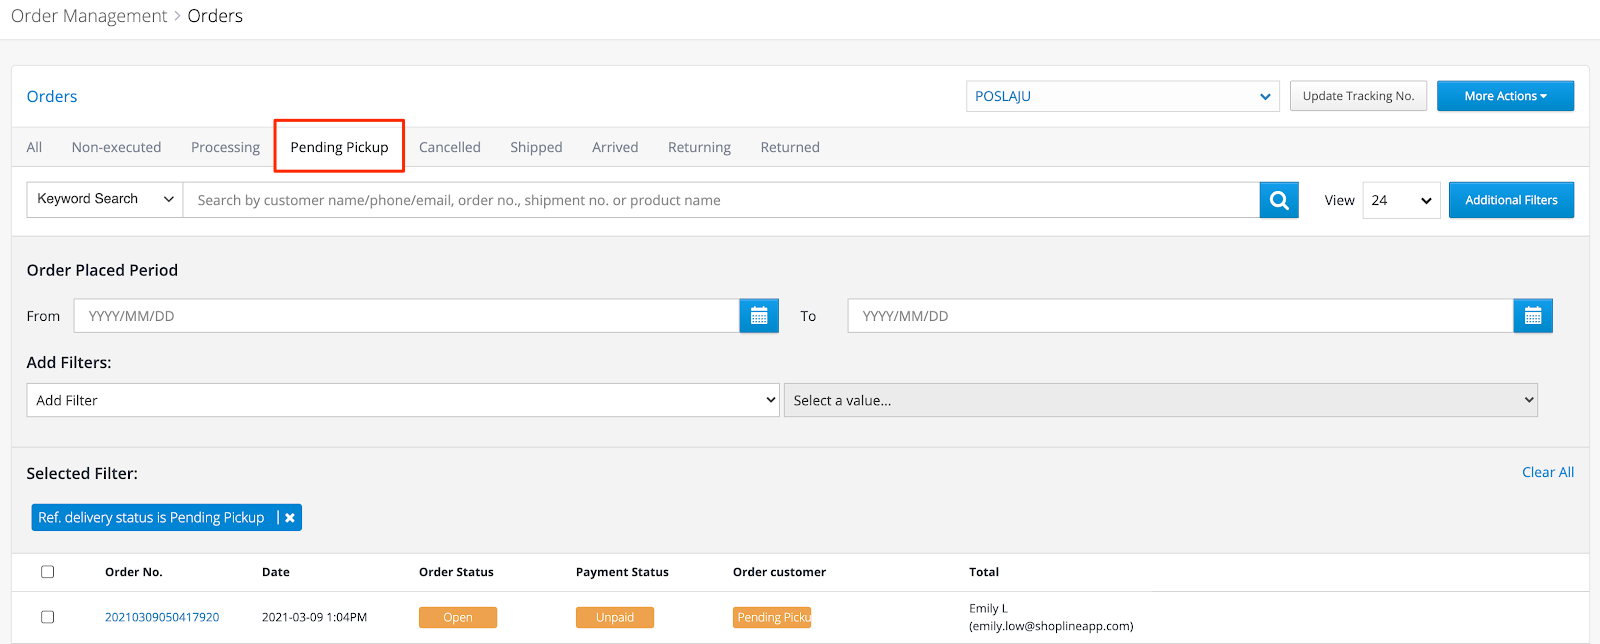Click the Date column header

[276, 572]
